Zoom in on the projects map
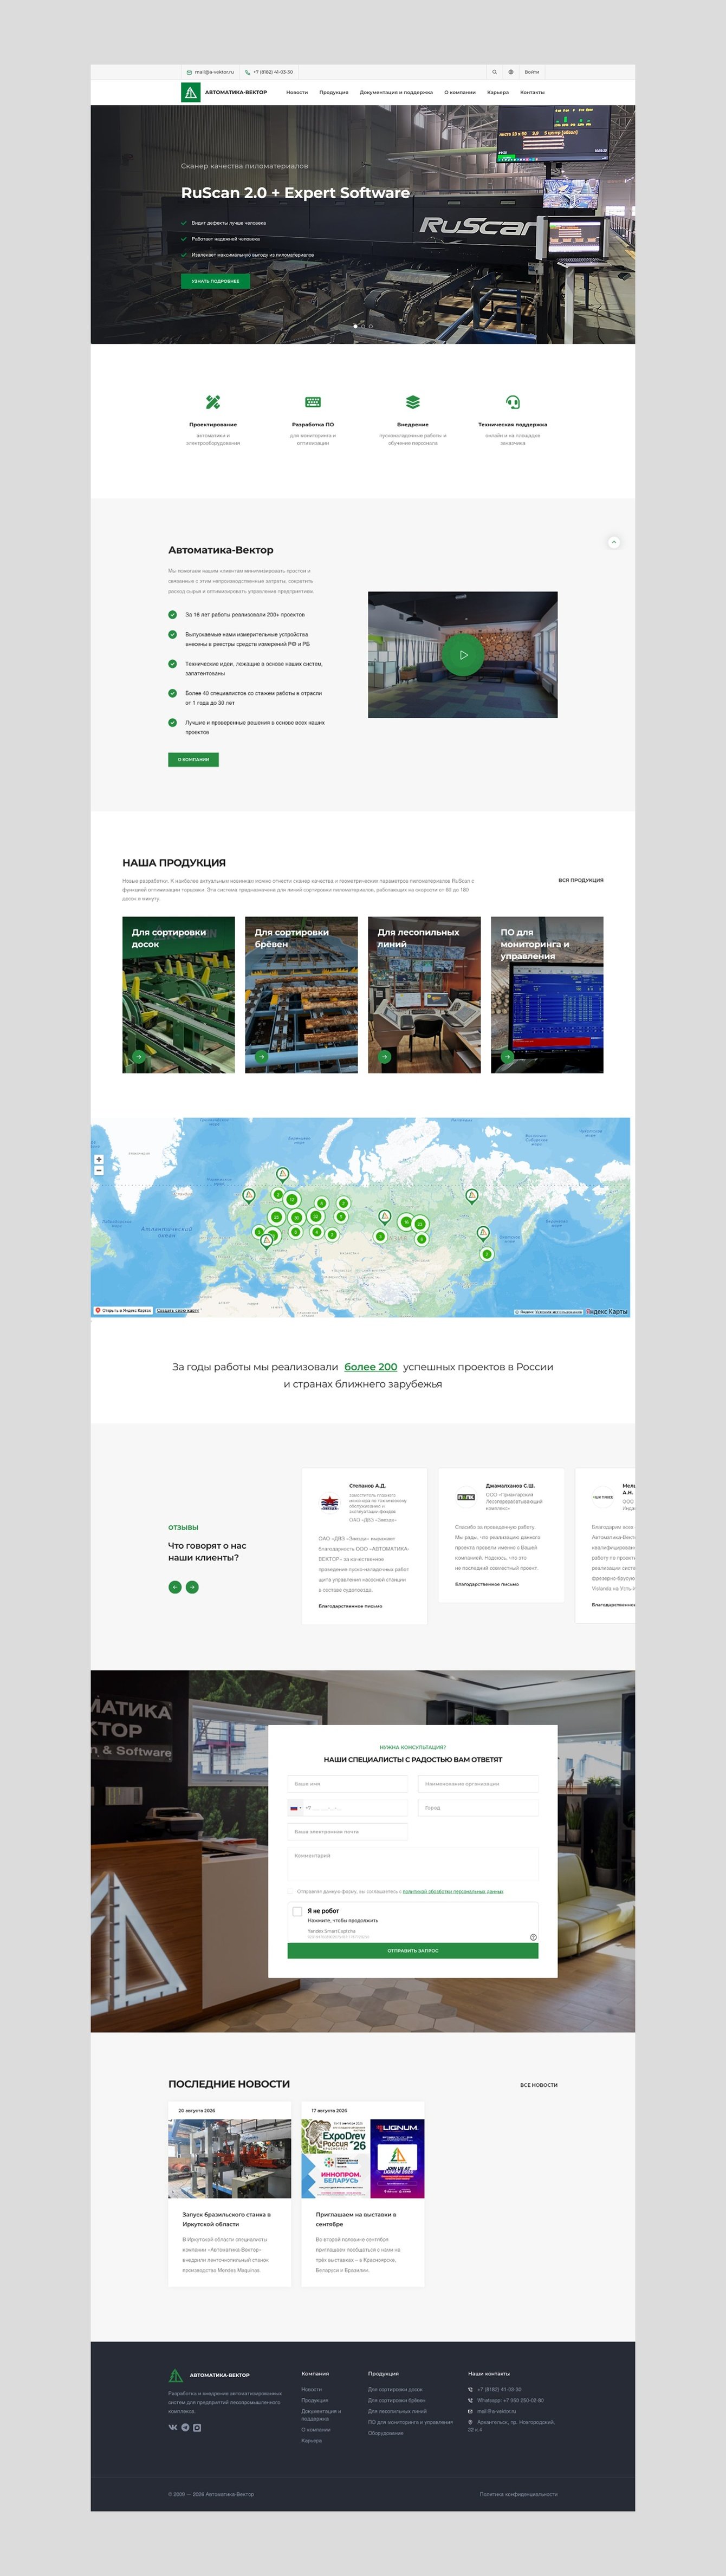Image resolution: width=726 pixels, height=2576 pixels. pos(99,1159)
